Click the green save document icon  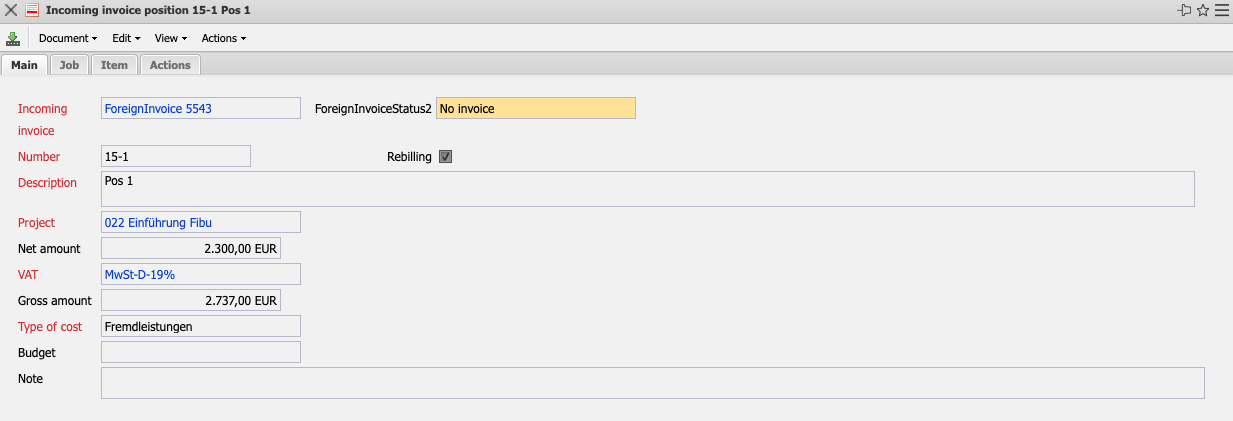pyautogui.click(x=13, y=38)
